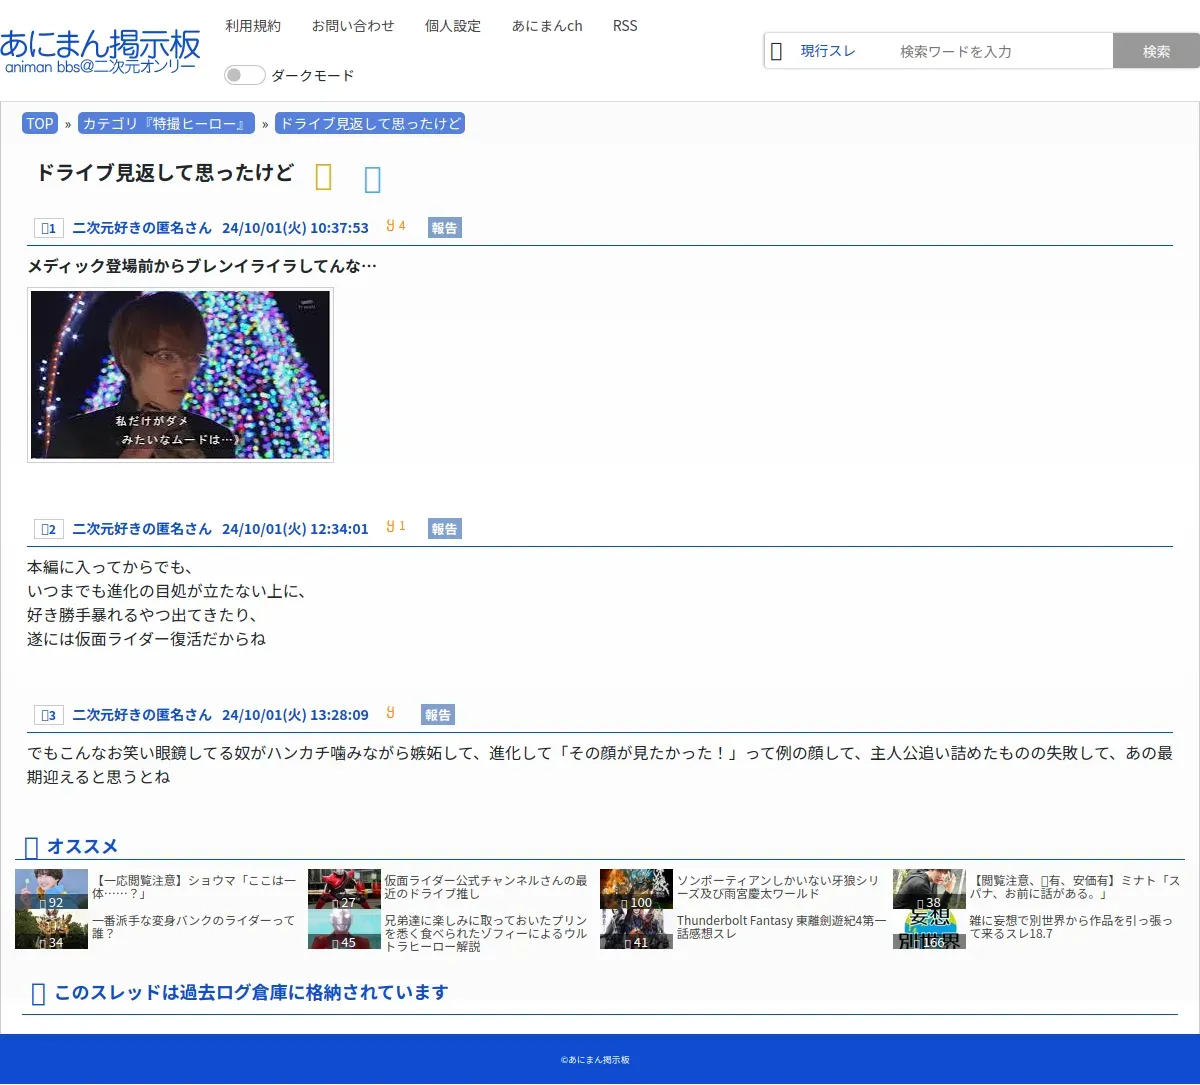Image resolution: width=1200 pixels, height=1085 pixels.
Task: Open thread ミナト「スパナ、お前に話がある。」
Action: pos(1075,887)
